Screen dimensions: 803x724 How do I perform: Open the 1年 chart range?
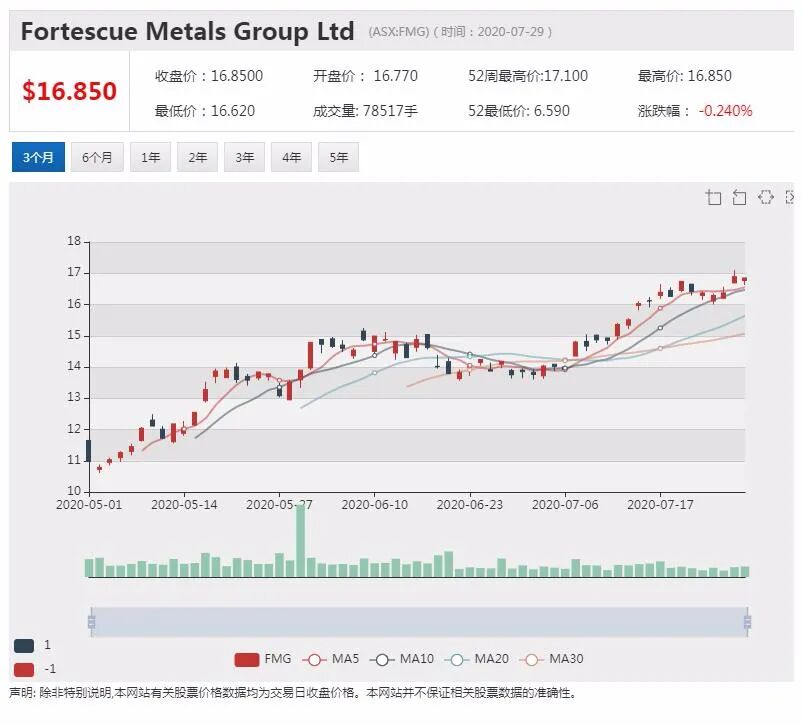coord(151,157)
